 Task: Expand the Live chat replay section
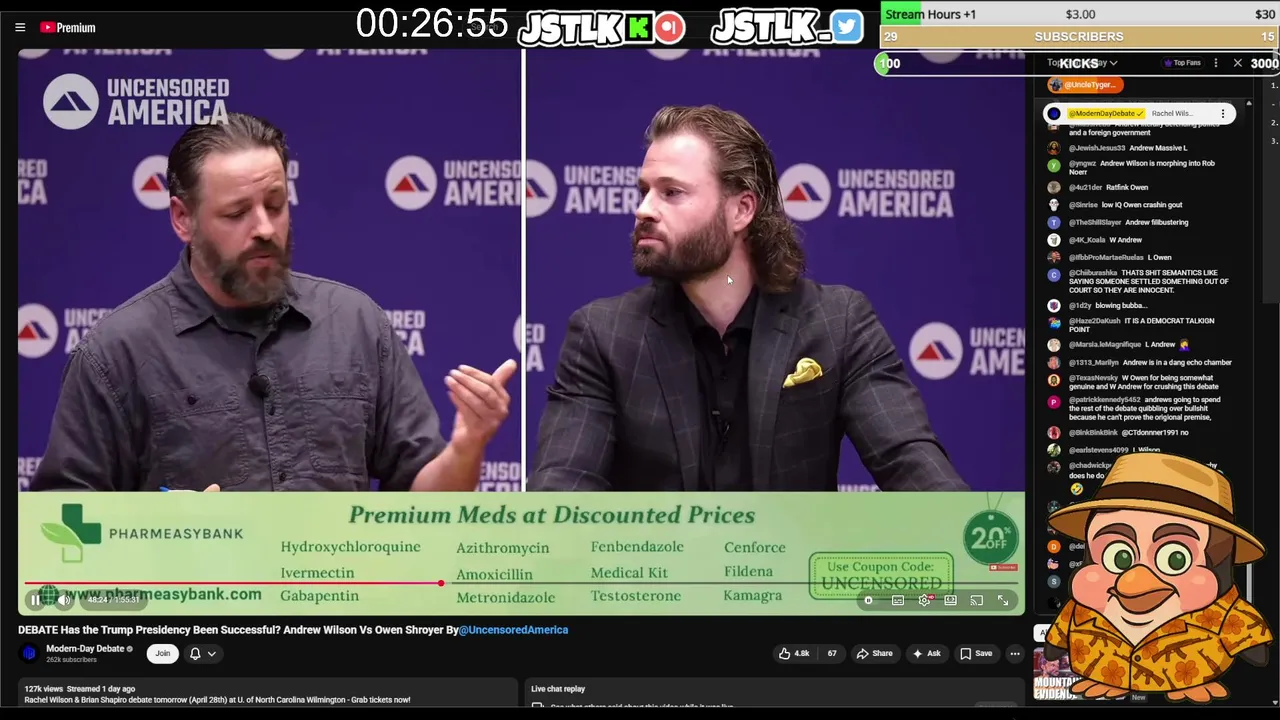(x=775, y=692)
